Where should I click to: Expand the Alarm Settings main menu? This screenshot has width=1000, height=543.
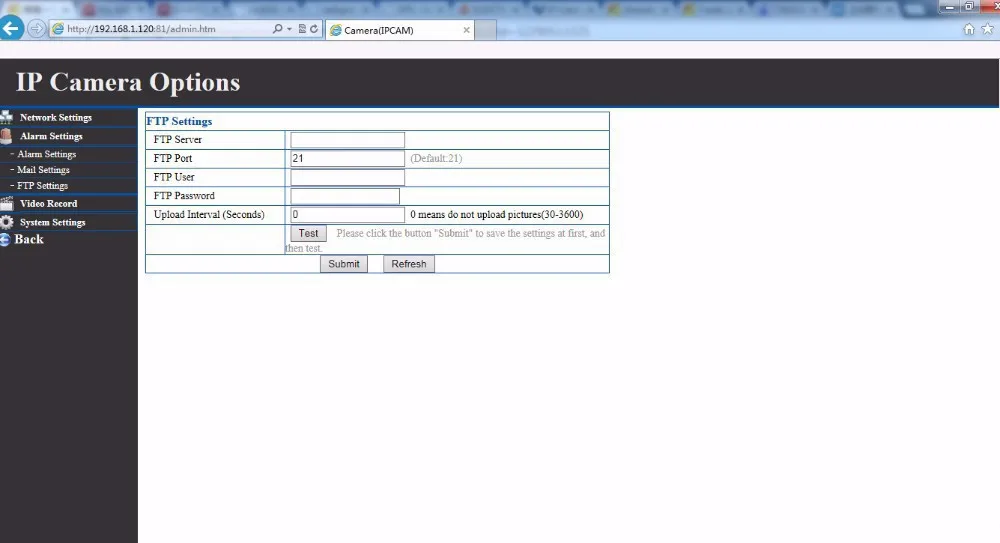[51, 136]
